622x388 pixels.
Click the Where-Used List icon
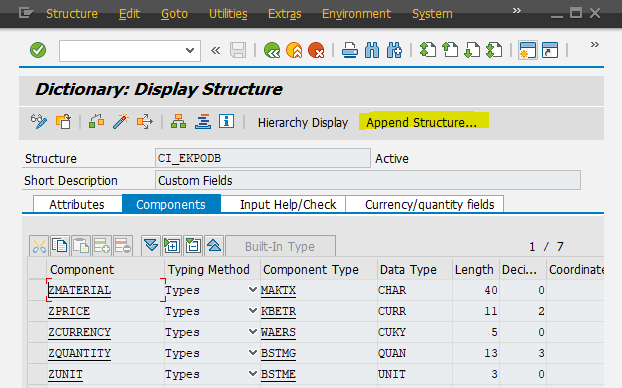145,121
